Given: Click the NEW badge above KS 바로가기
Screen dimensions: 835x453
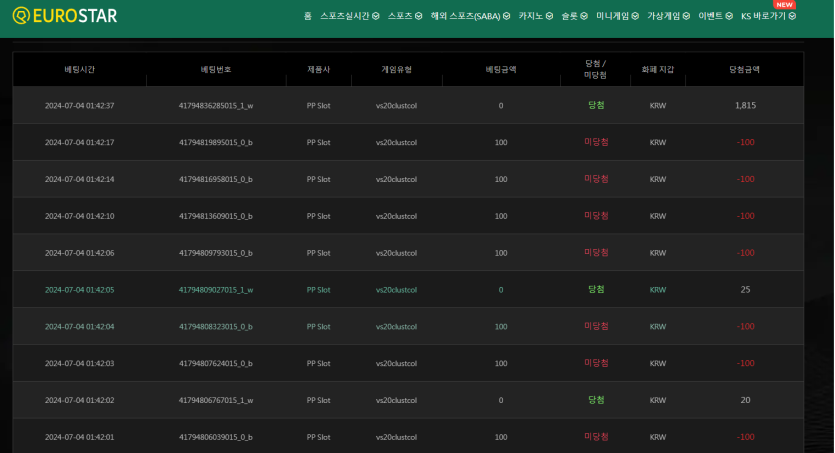Looking at the screenshot, I should tap(784, 4).
